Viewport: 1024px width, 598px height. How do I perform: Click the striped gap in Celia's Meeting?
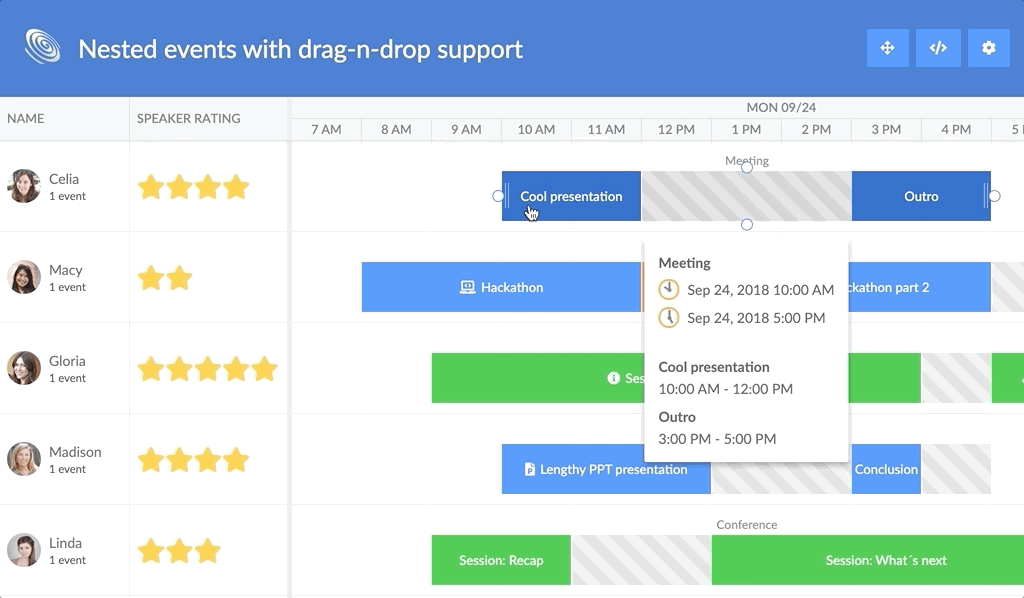click(x=746, y=196)
